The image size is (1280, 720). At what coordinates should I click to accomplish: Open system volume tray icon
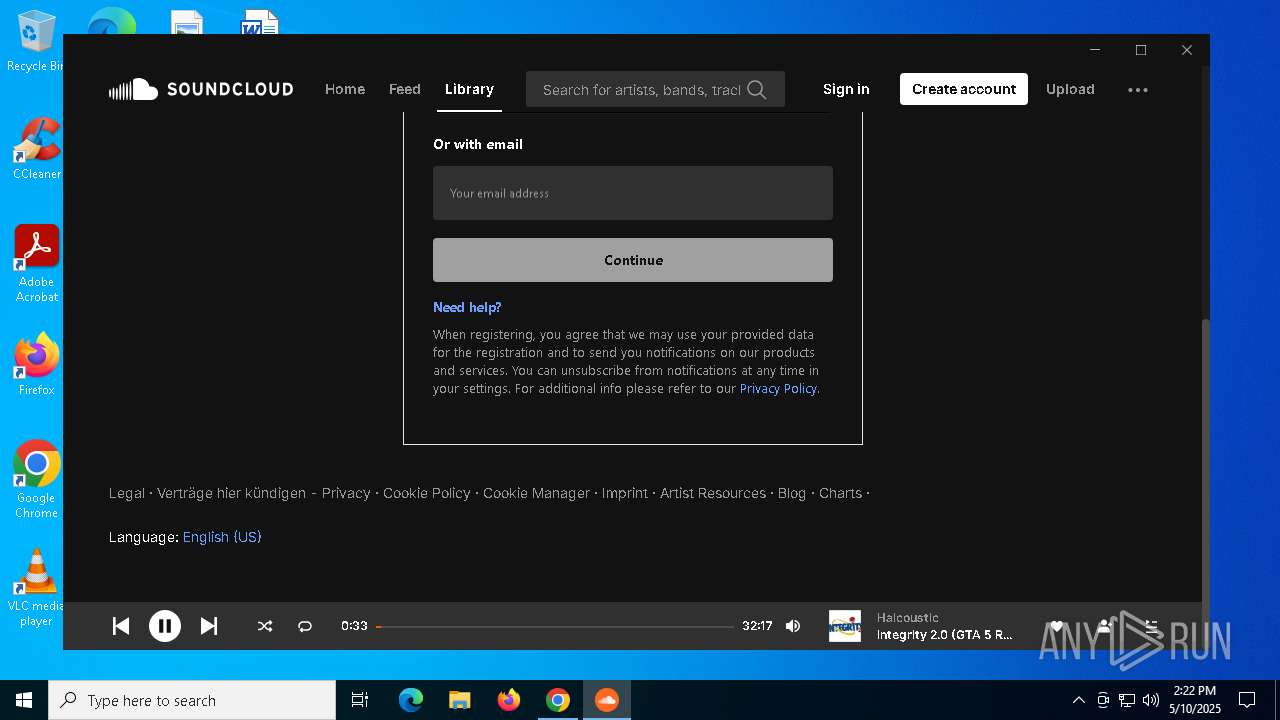click(1151, 700)
